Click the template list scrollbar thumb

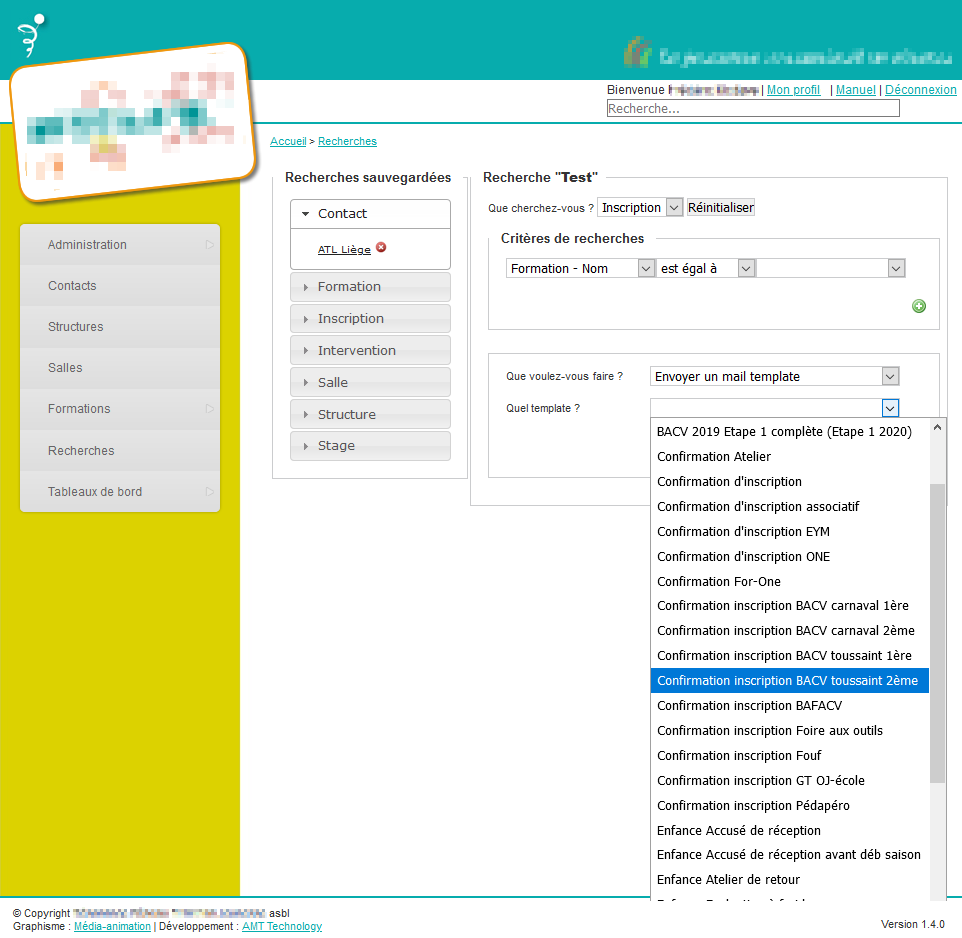click(937, 630)
